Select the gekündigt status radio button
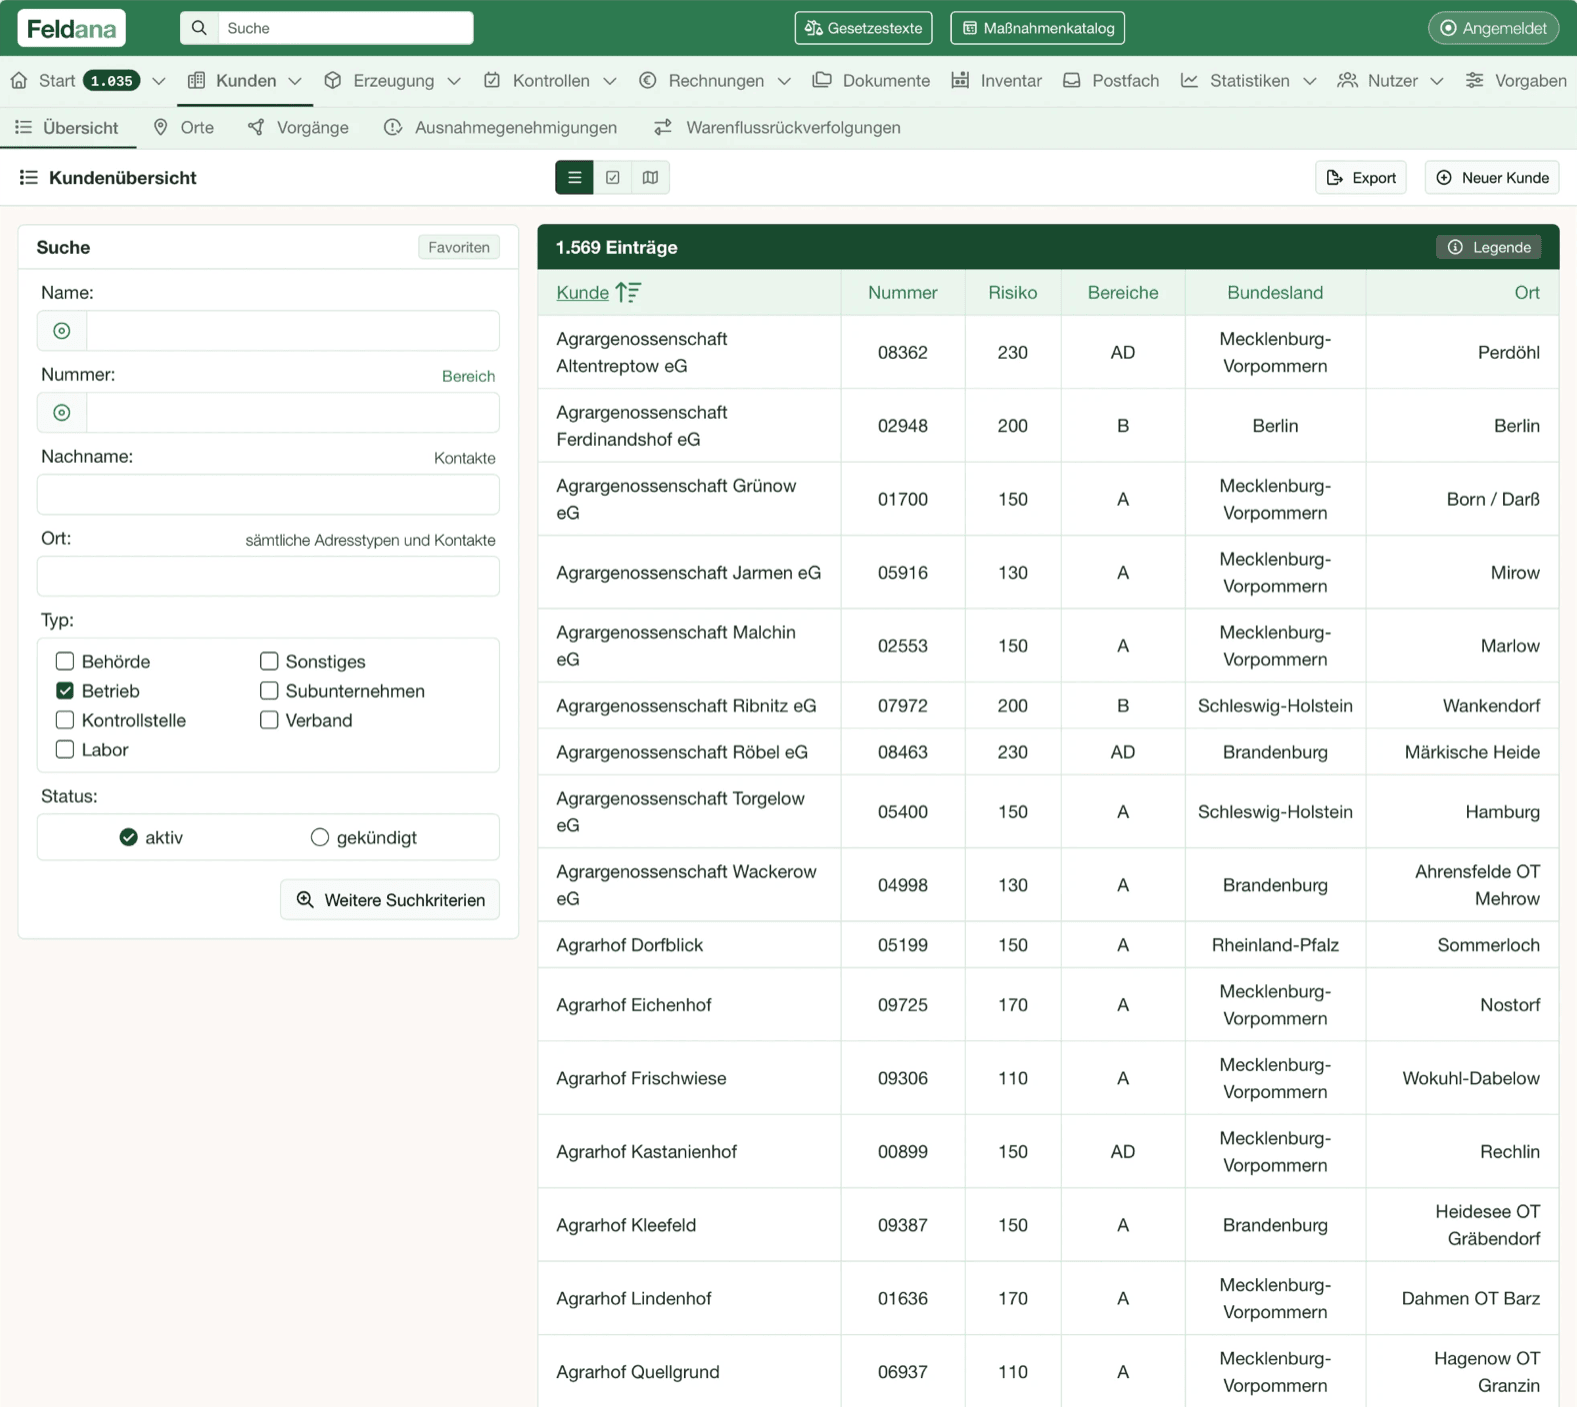 pyautogui.click(x=320, y=837)
